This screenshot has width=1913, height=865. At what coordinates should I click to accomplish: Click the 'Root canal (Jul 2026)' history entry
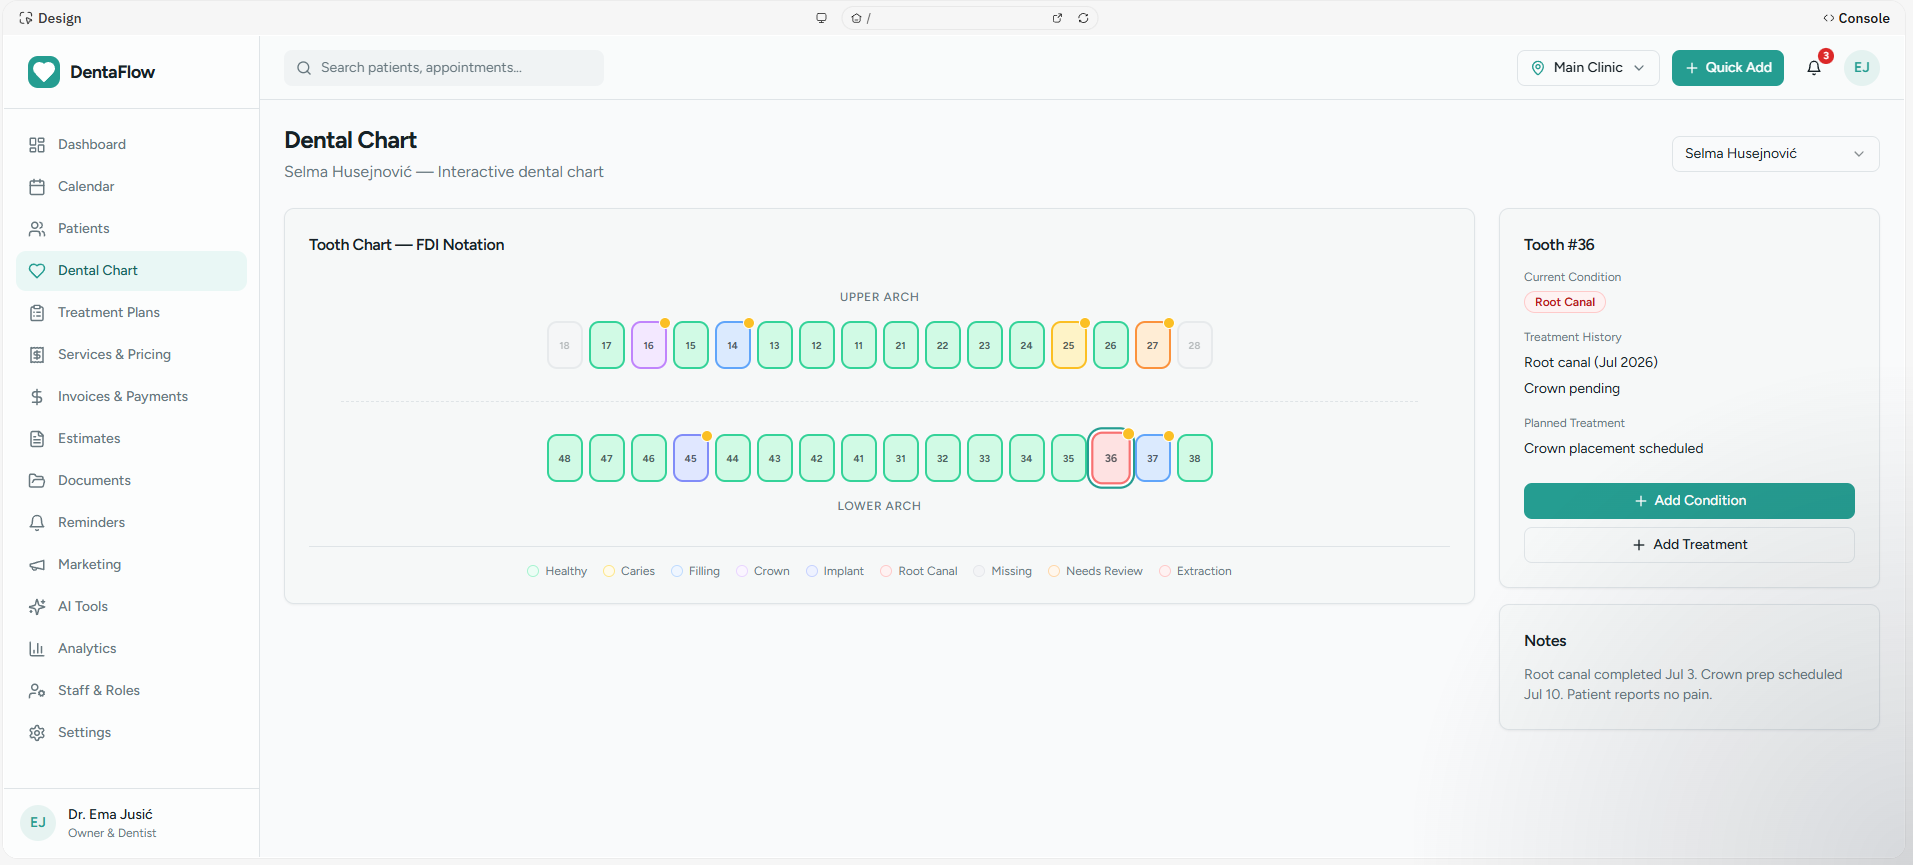click(1591, 363)
